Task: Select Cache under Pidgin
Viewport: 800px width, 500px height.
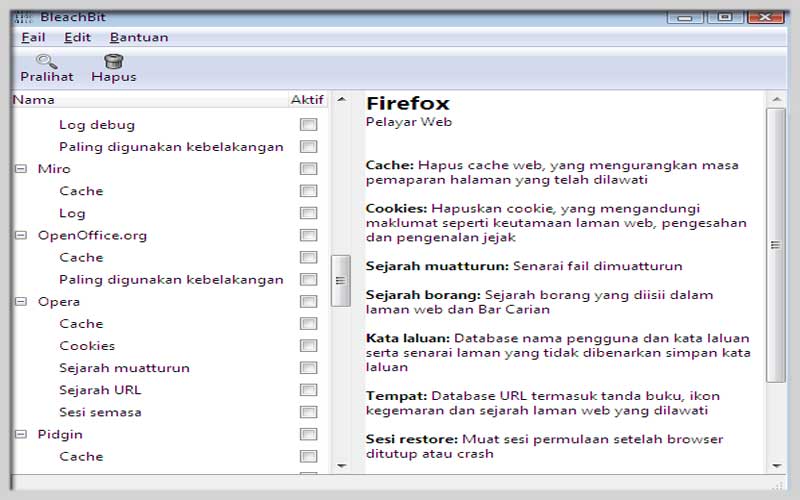Action: click(x=81, y=456)
